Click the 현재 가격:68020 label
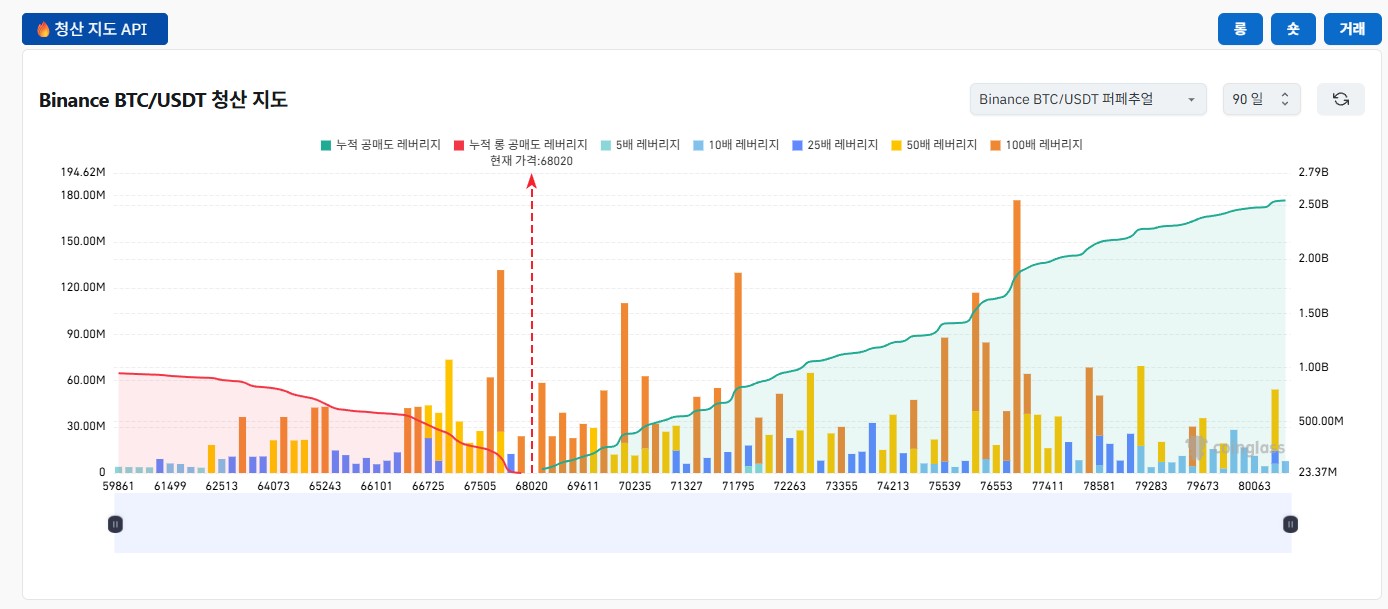 [531, 161]
